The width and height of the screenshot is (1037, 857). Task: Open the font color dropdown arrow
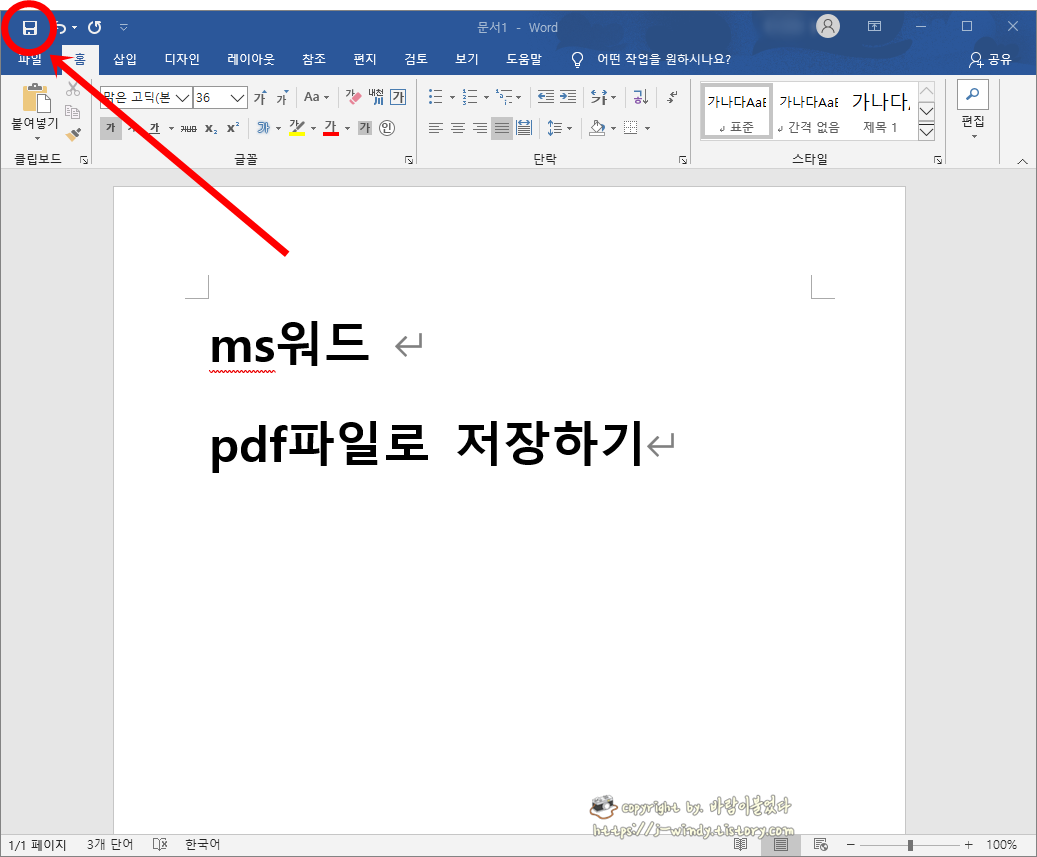pyautogui.click(x=347, y=128)
